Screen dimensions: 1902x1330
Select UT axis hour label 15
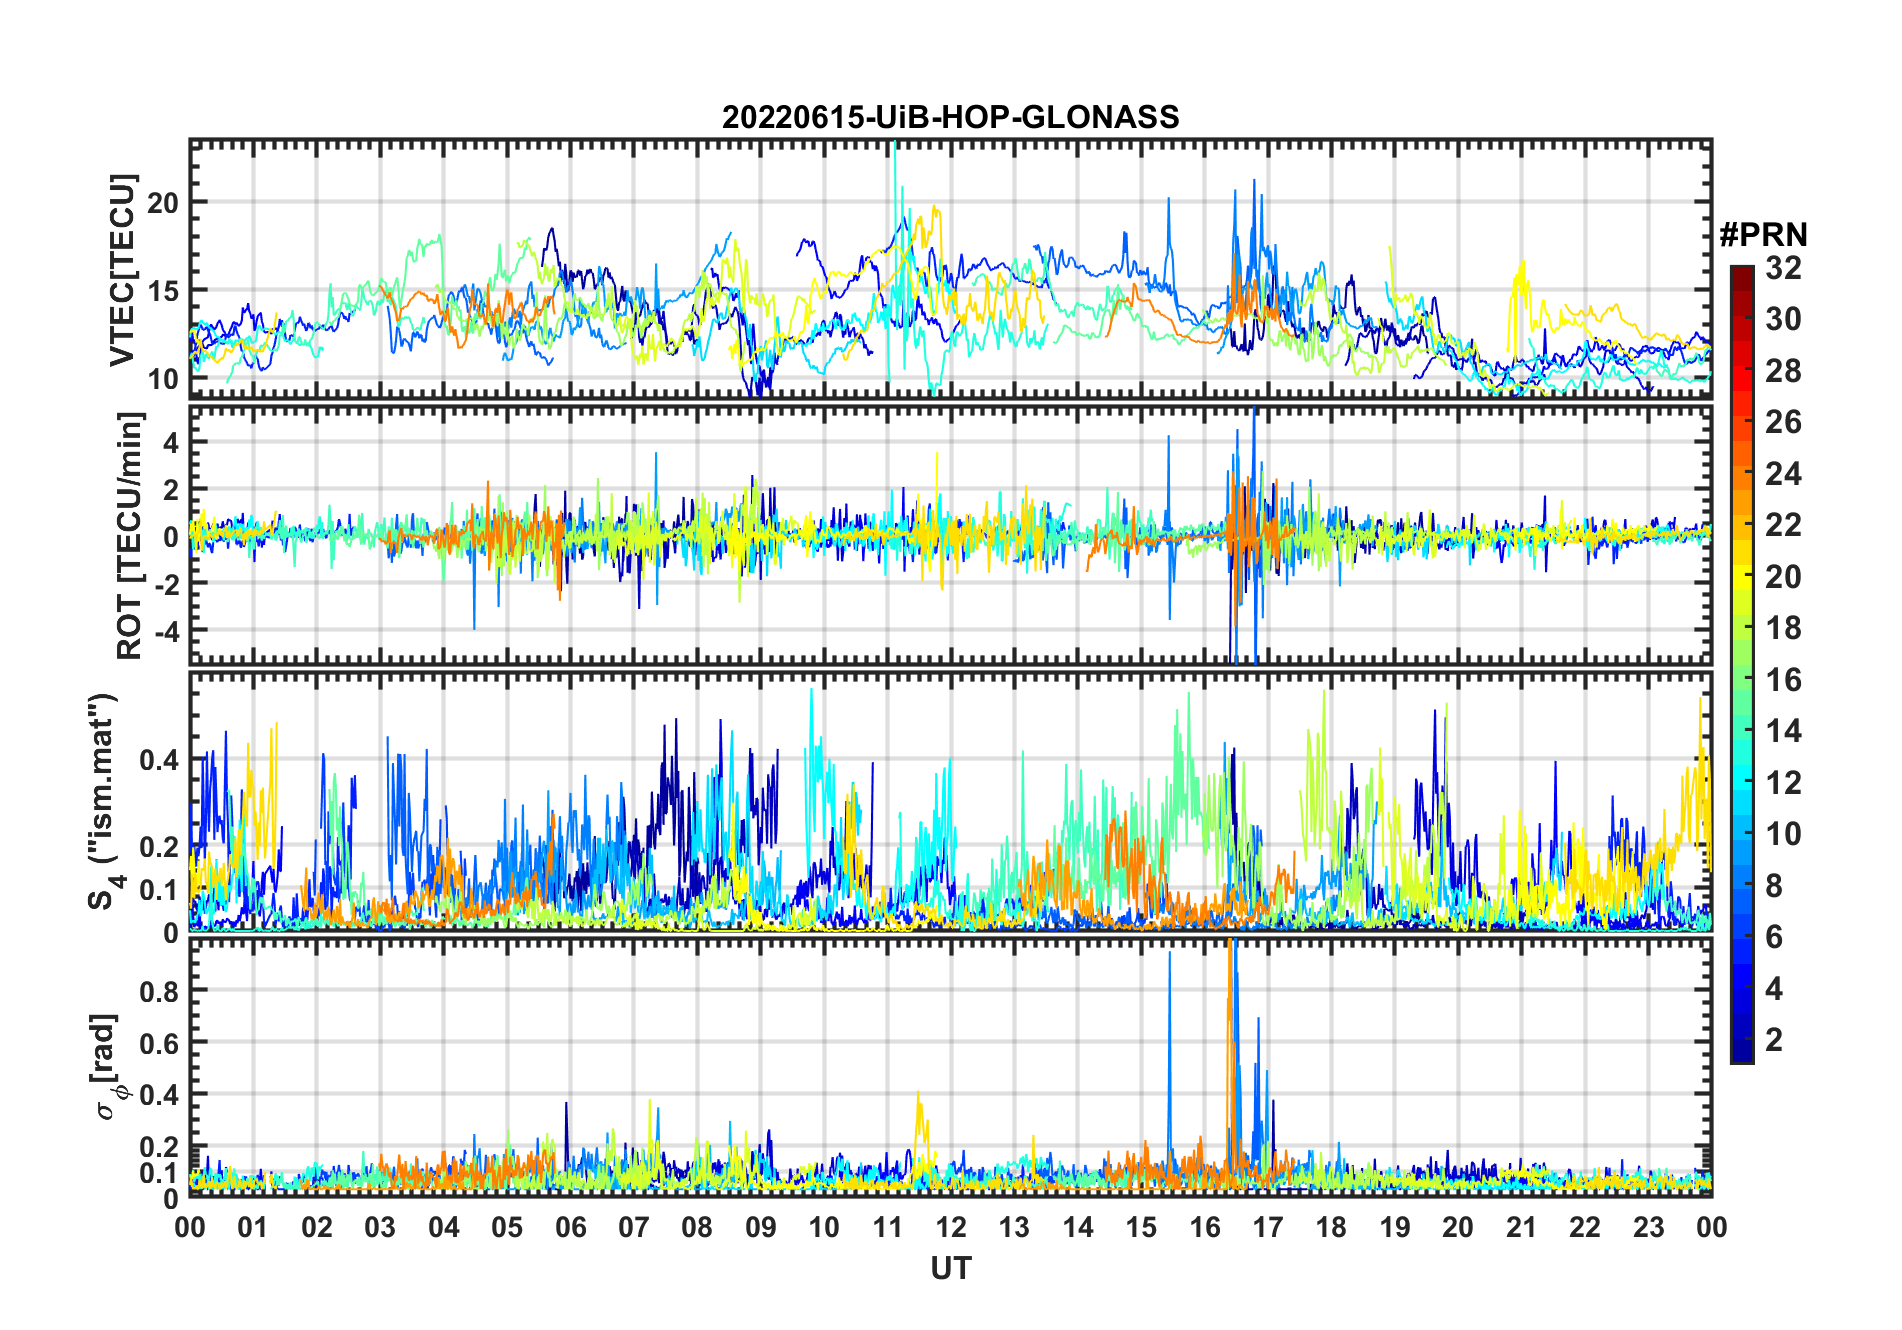pos(1141,1228)
